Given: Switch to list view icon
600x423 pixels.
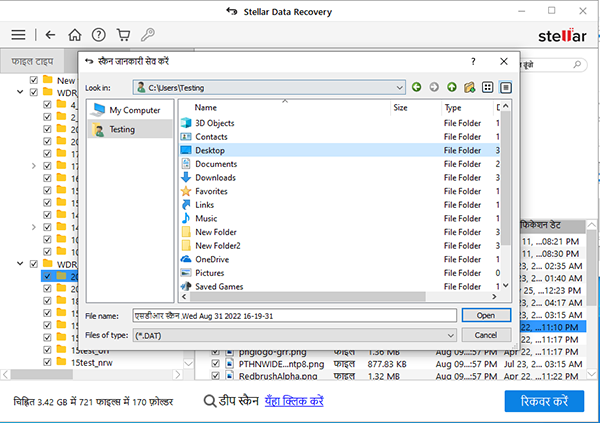Looking at the screenshot, I should point(488,87).
